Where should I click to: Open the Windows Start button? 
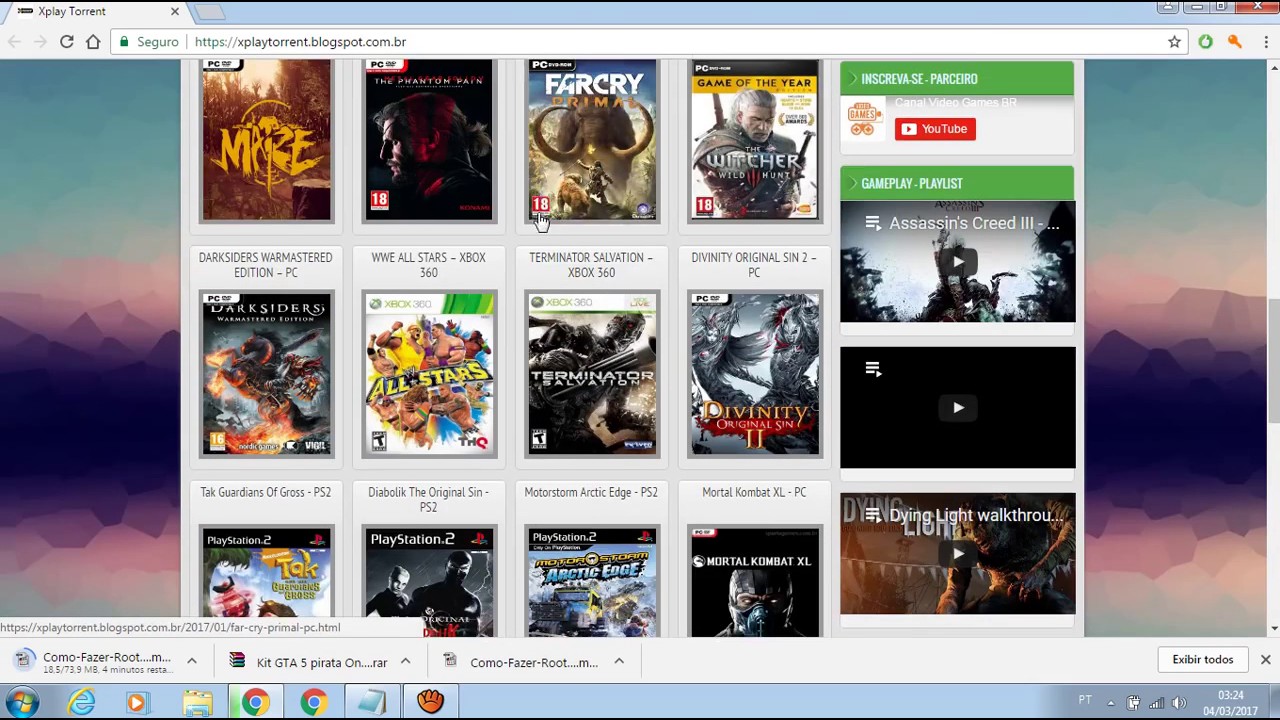[x=22, y=702]
